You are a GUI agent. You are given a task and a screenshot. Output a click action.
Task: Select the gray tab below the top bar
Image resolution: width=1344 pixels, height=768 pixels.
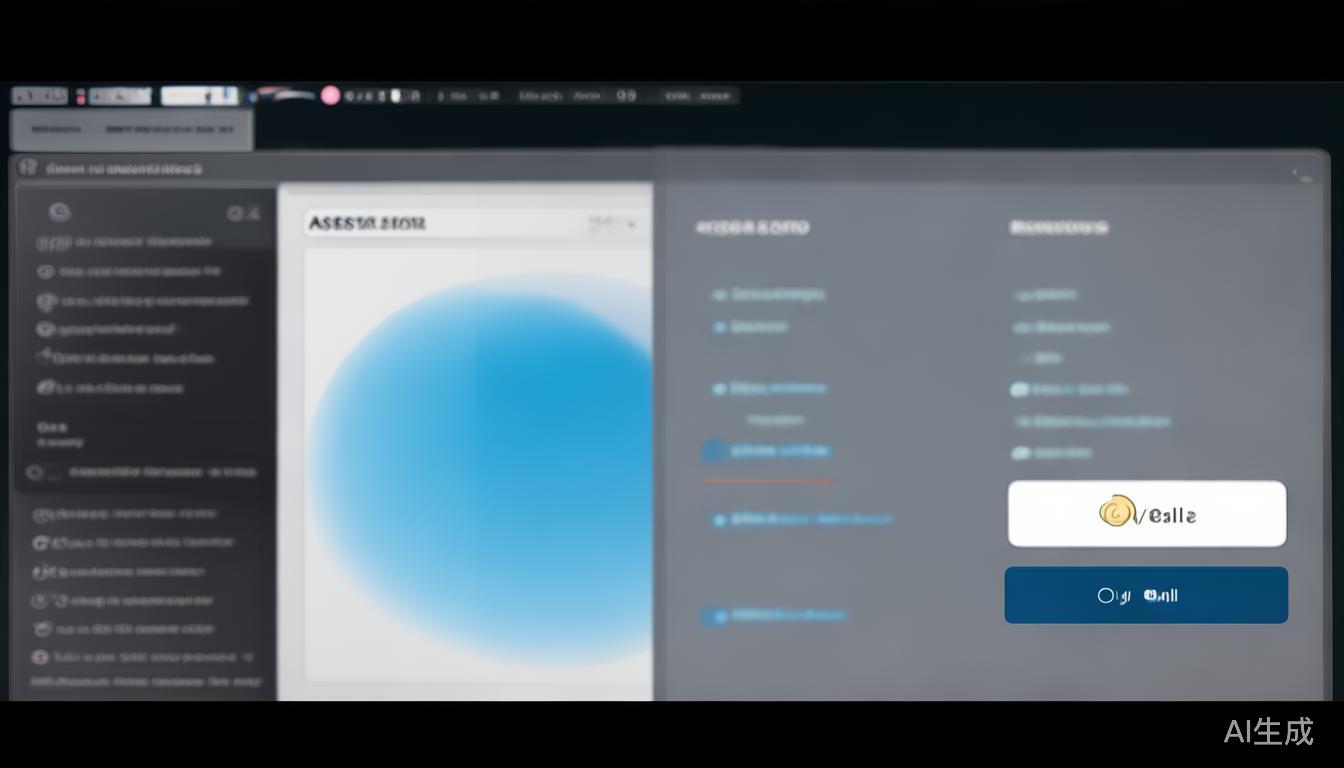pos(131,130)
